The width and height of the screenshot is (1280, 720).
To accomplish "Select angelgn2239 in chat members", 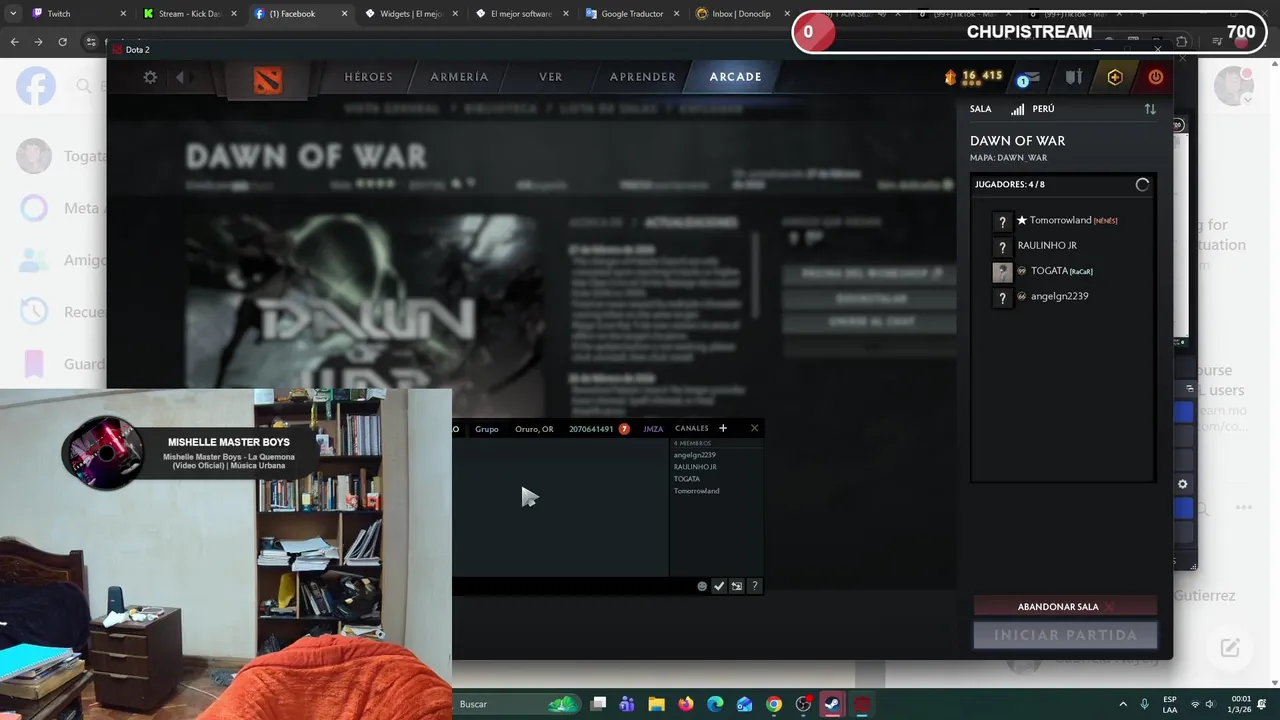I will [x=694, y=455].
